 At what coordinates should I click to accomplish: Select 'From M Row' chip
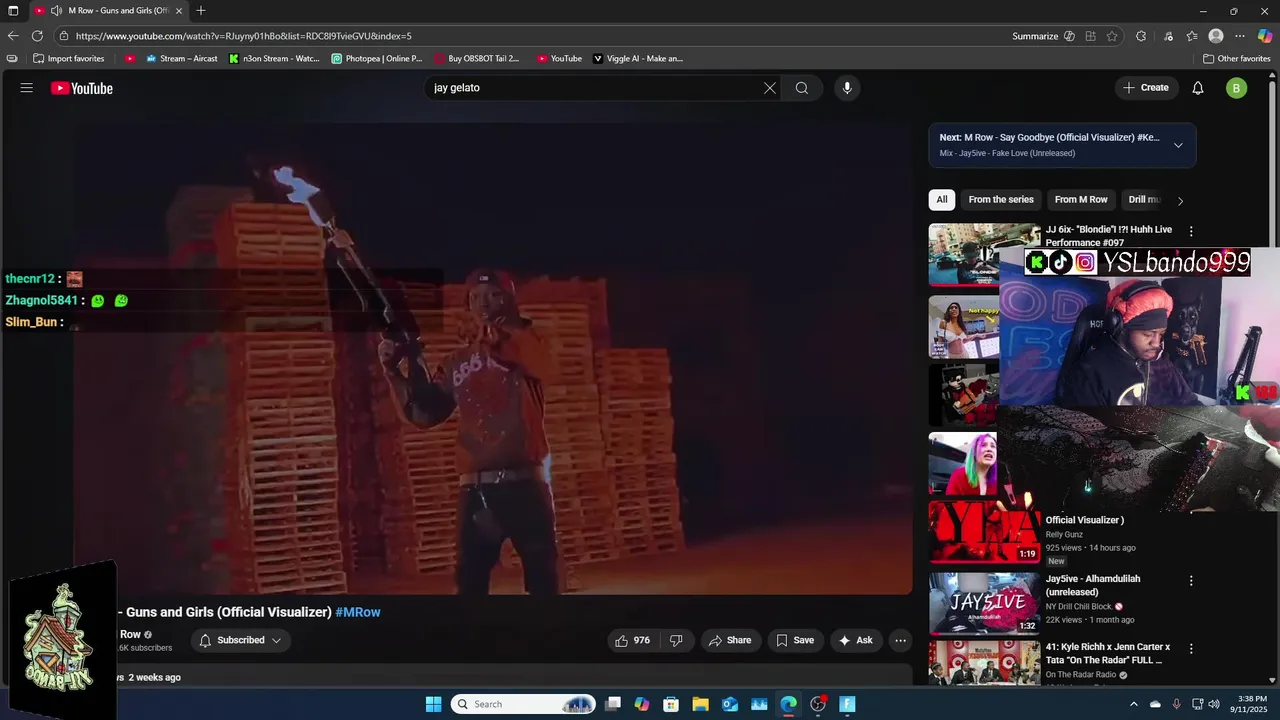coord(1081,199)
